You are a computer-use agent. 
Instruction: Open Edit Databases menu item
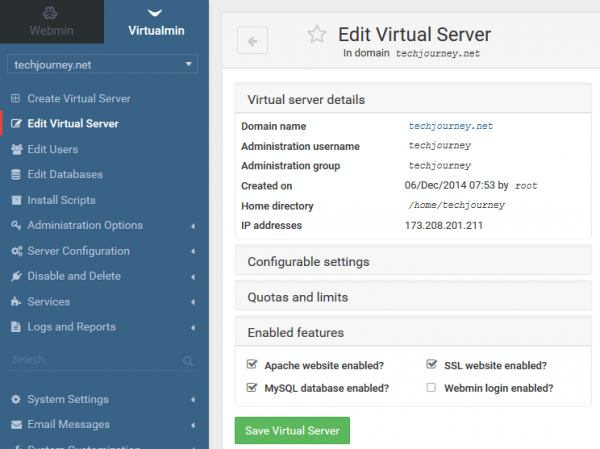point(65,175)
